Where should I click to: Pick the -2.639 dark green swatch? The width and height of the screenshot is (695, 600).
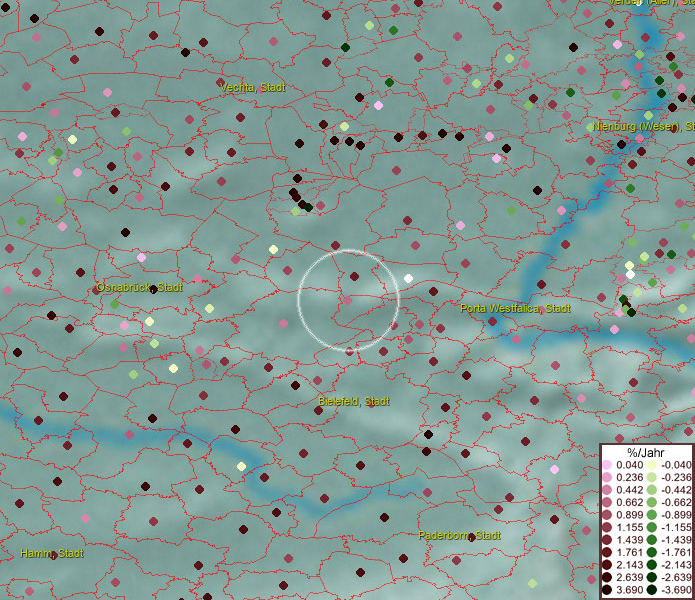click(x=652, y=577)
